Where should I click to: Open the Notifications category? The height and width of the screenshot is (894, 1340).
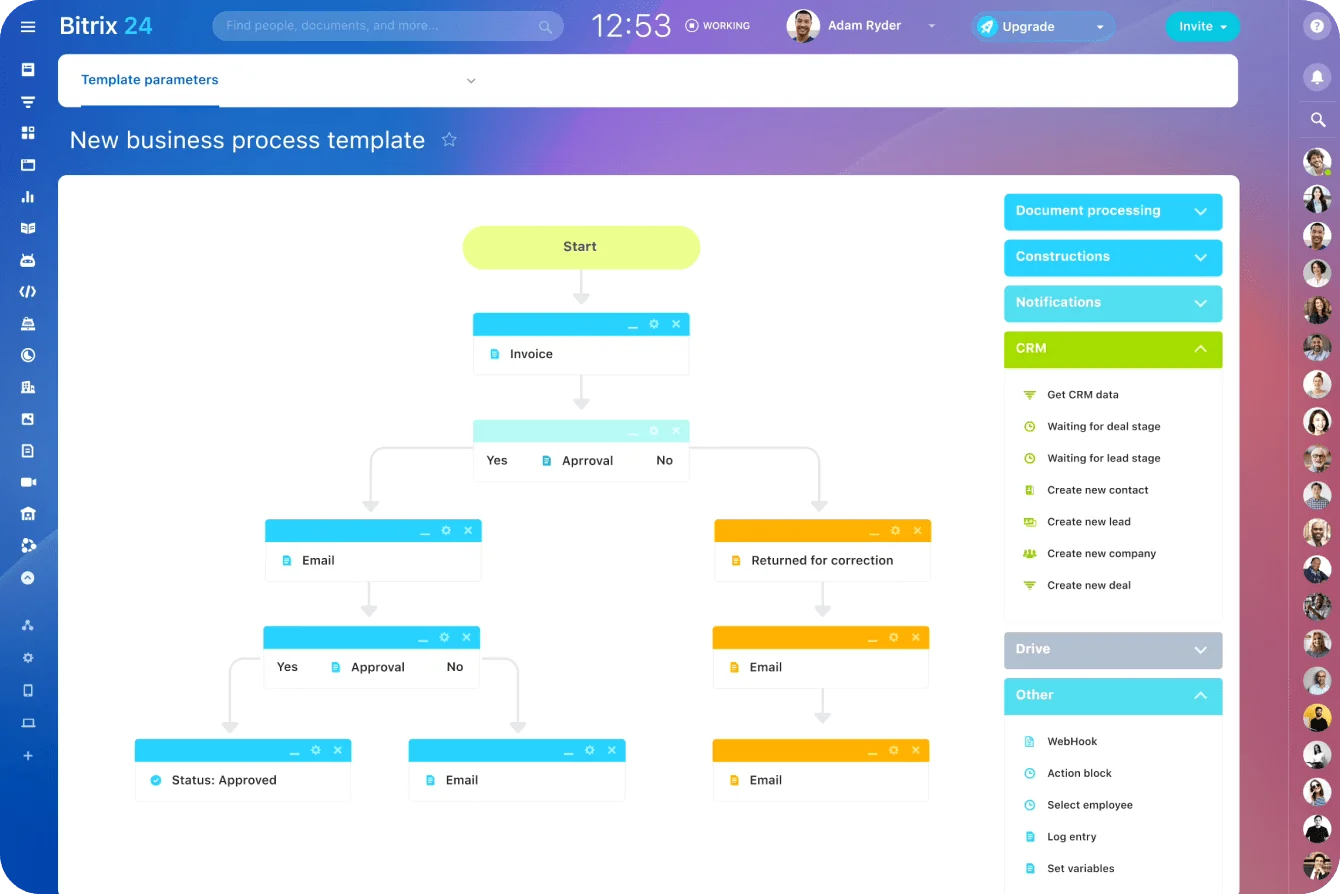click(1112, 303)
